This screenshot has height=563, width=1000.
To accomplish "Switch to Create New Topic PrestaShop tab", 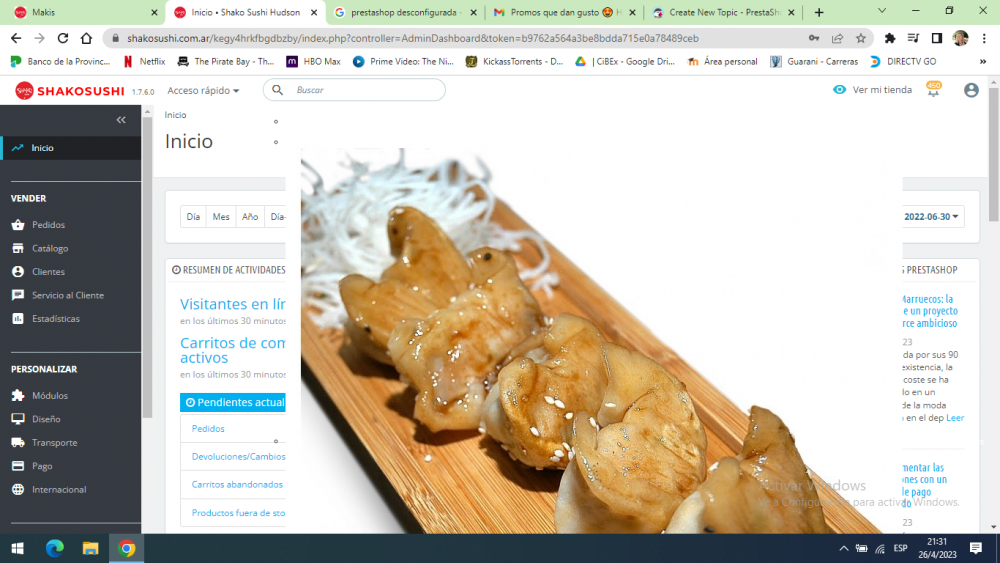I will tap(723, 12).
